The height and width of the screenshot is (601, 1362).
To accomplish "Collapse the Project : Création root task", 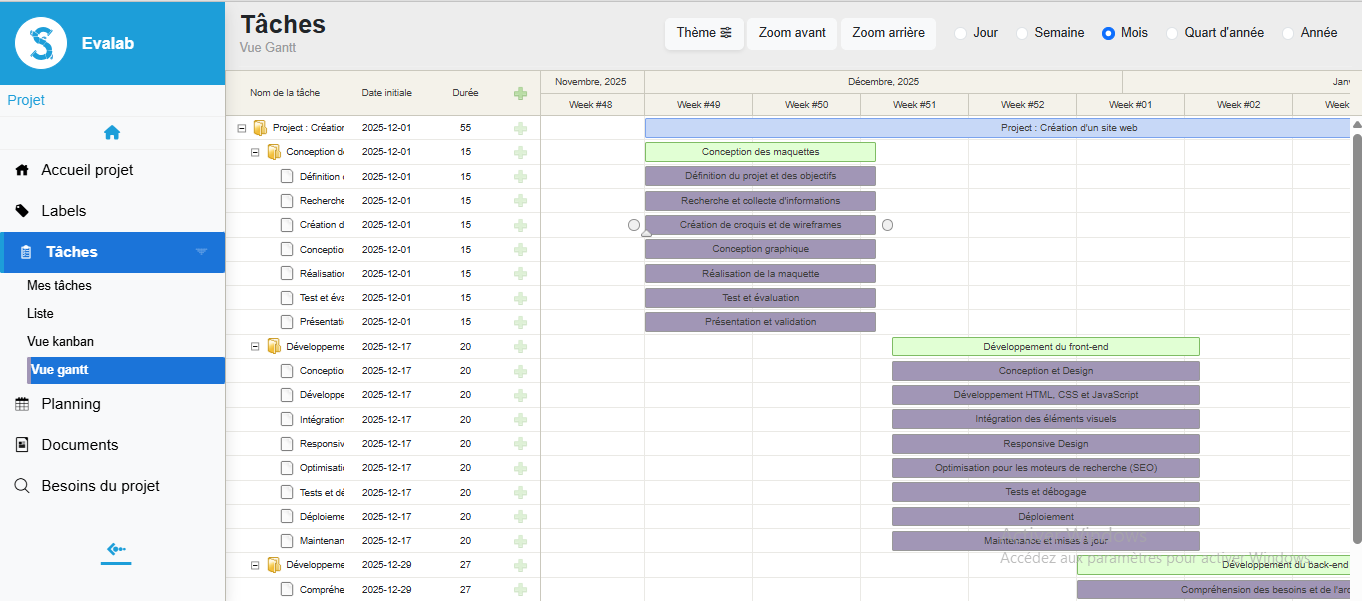I will tap(242, 128).
